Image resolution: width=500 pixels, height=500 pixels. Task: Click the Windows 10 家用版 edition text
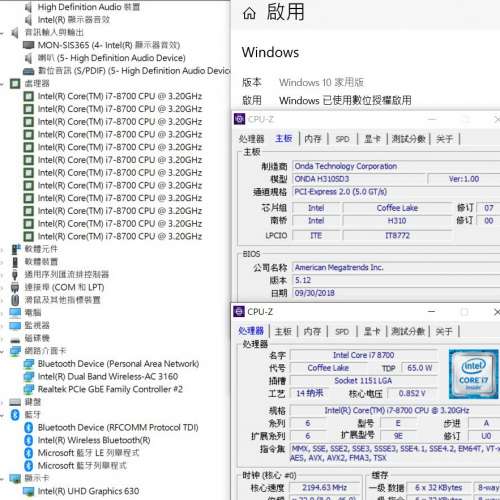pos(321,82)
